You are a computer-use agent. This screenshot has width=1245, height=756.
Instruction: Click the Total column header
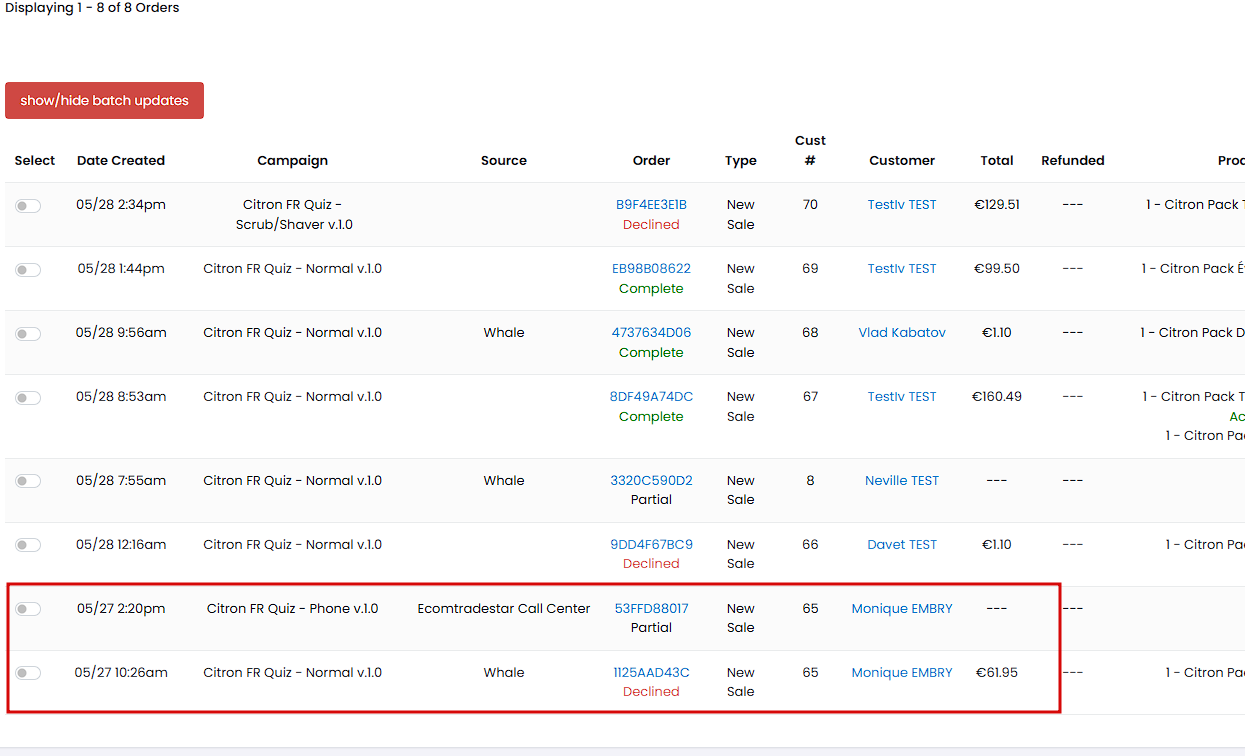point(997,160)
